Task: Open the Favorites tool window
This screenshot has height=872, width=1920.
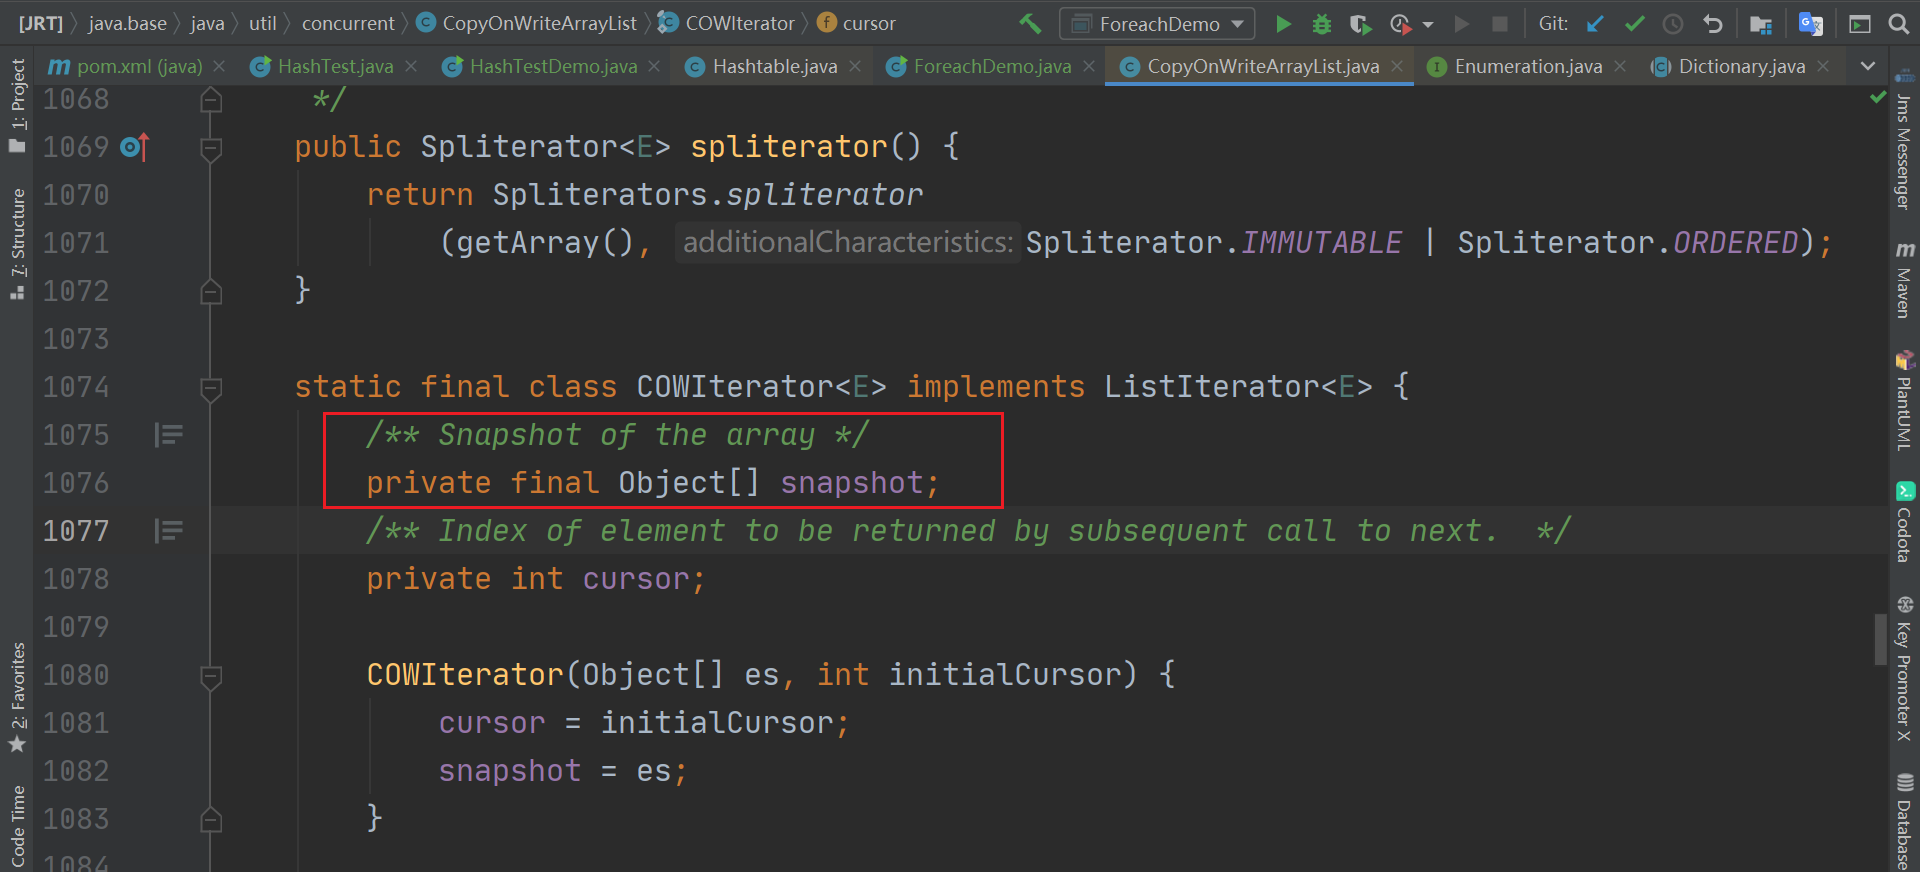Action: [17, 698]
